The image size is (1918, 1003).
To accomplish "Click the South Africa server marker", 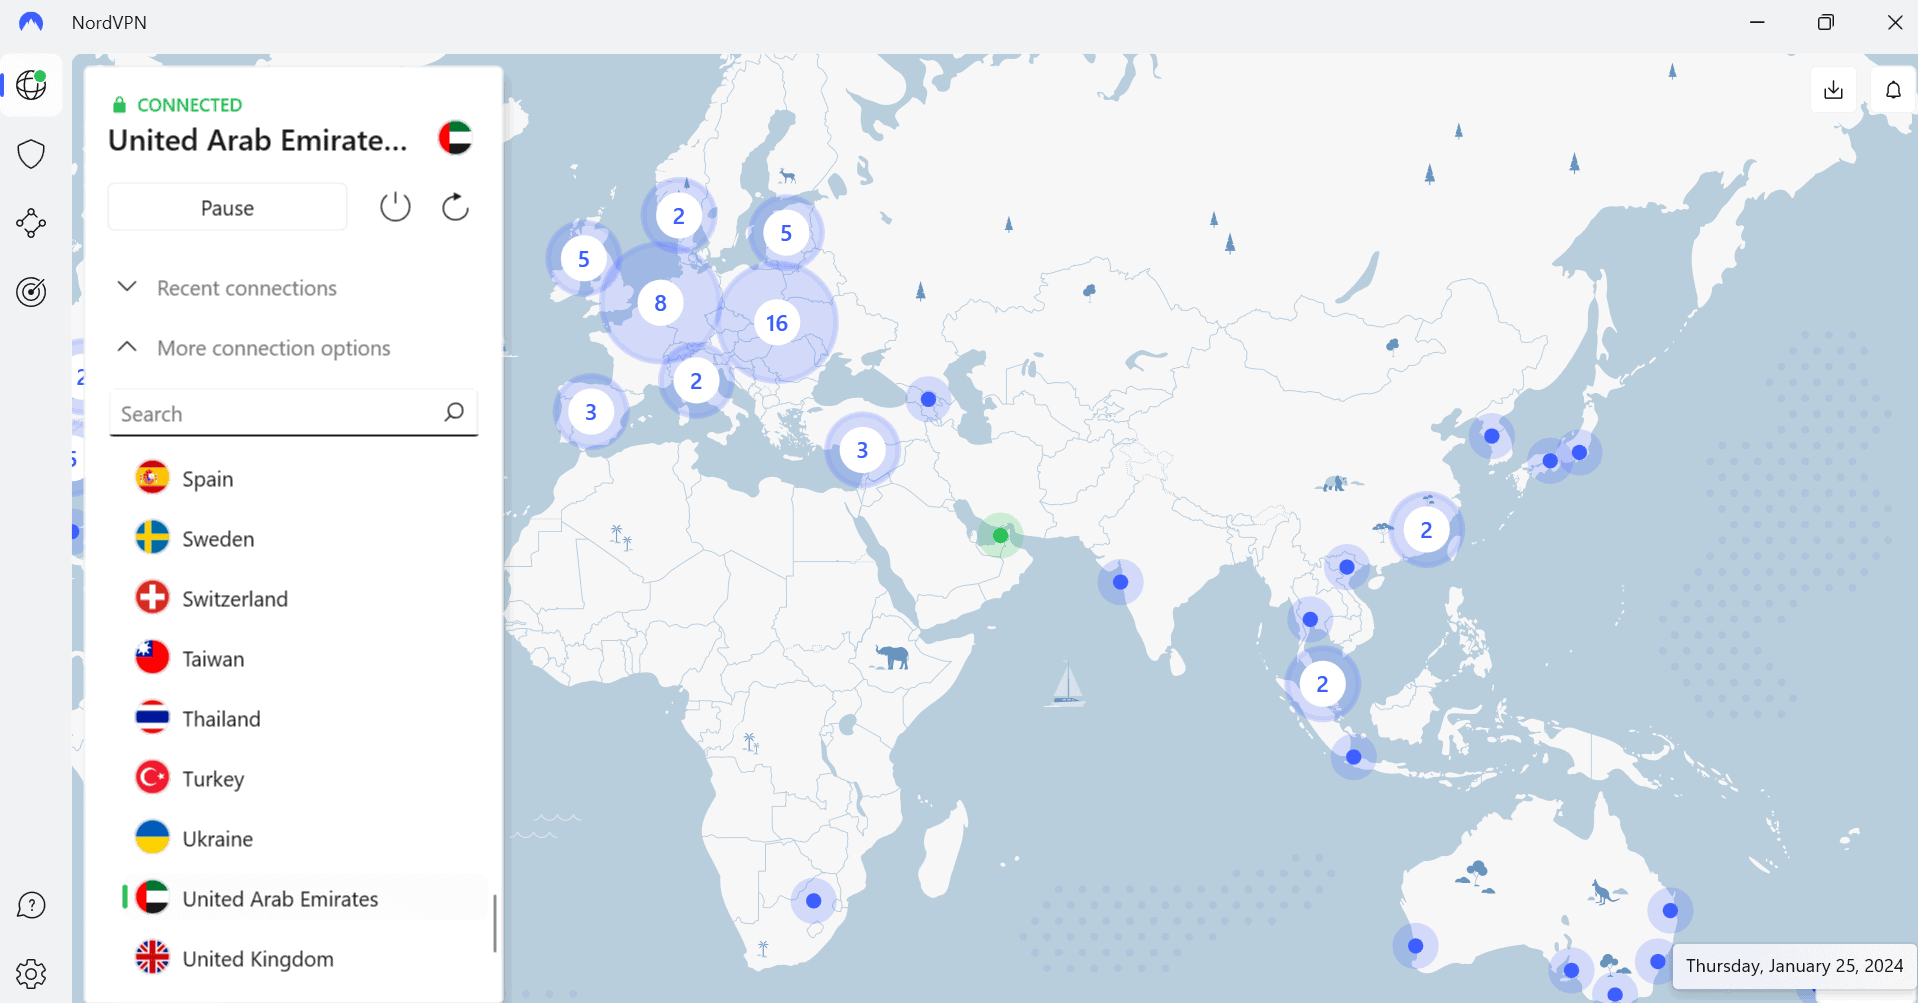I will [x=814, y=901].
